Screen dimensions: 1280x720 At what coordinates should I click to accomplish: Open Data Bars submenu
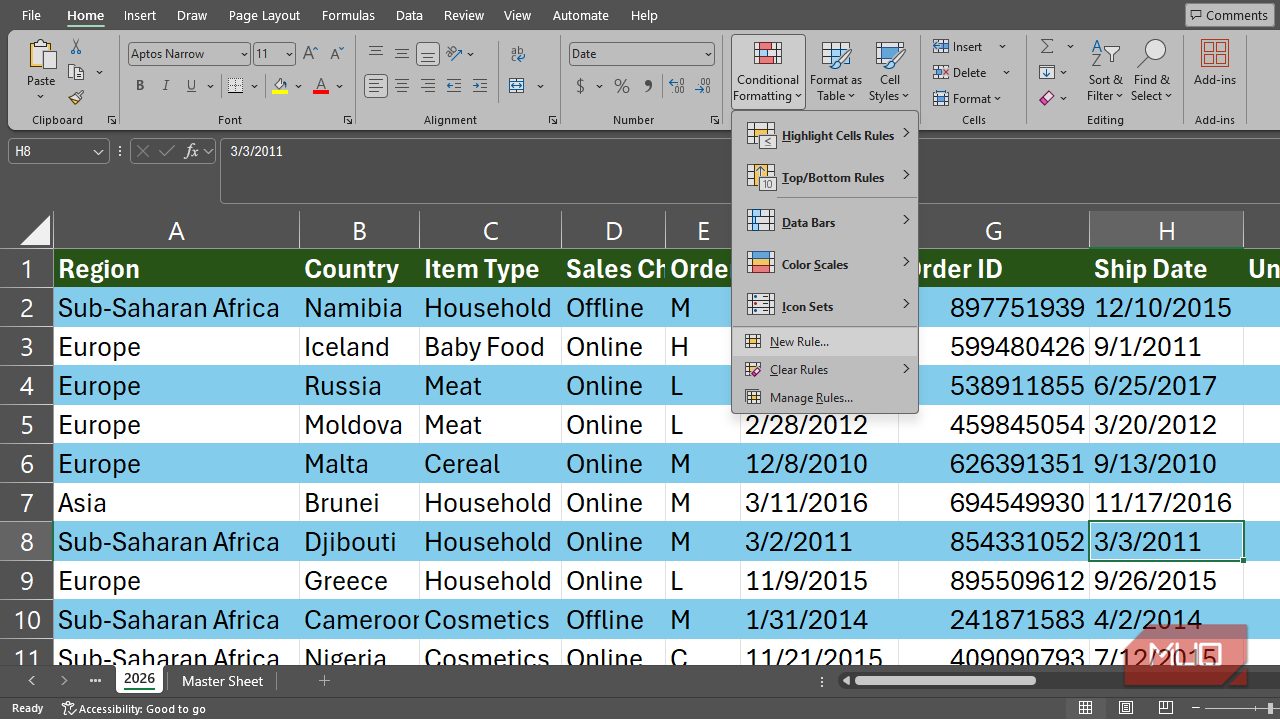825,222
